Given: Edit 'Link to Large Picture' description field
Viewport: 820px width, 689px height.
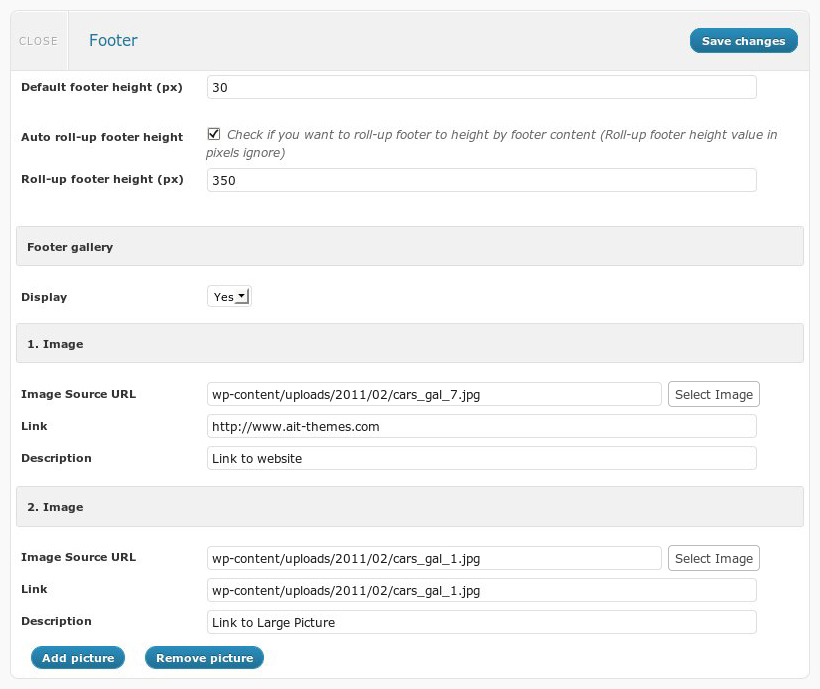Looking at the screenshot, I should coord(481,622).
